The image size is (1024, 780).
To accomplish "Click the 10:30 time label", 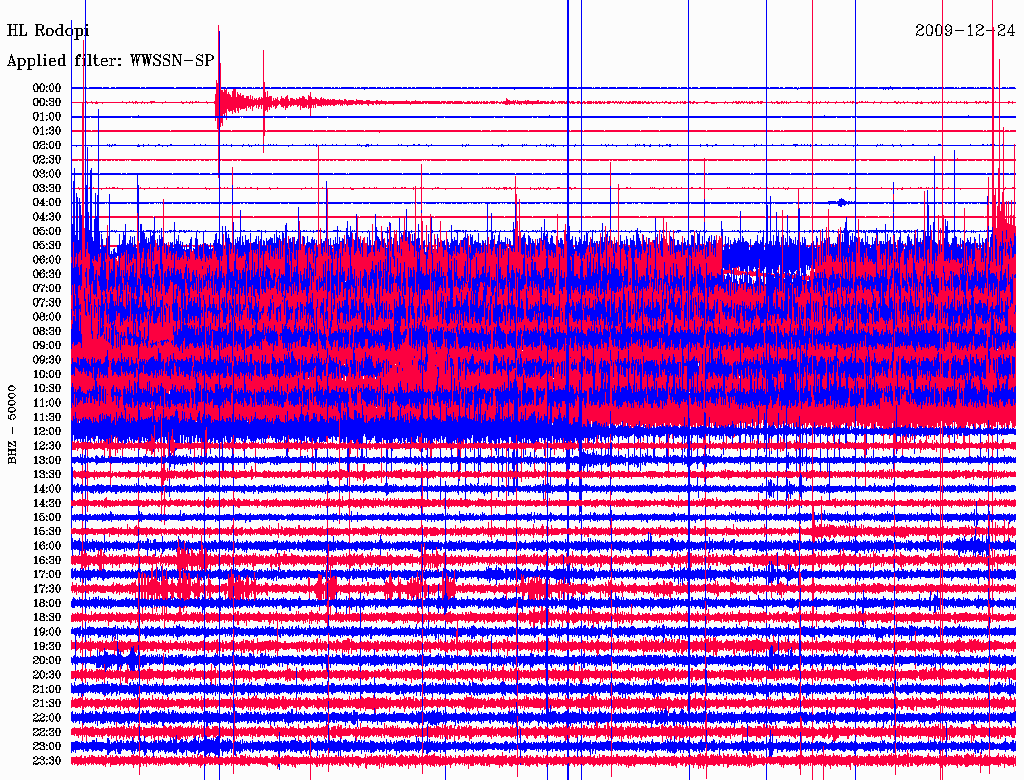I will click(x=47, y=388).
